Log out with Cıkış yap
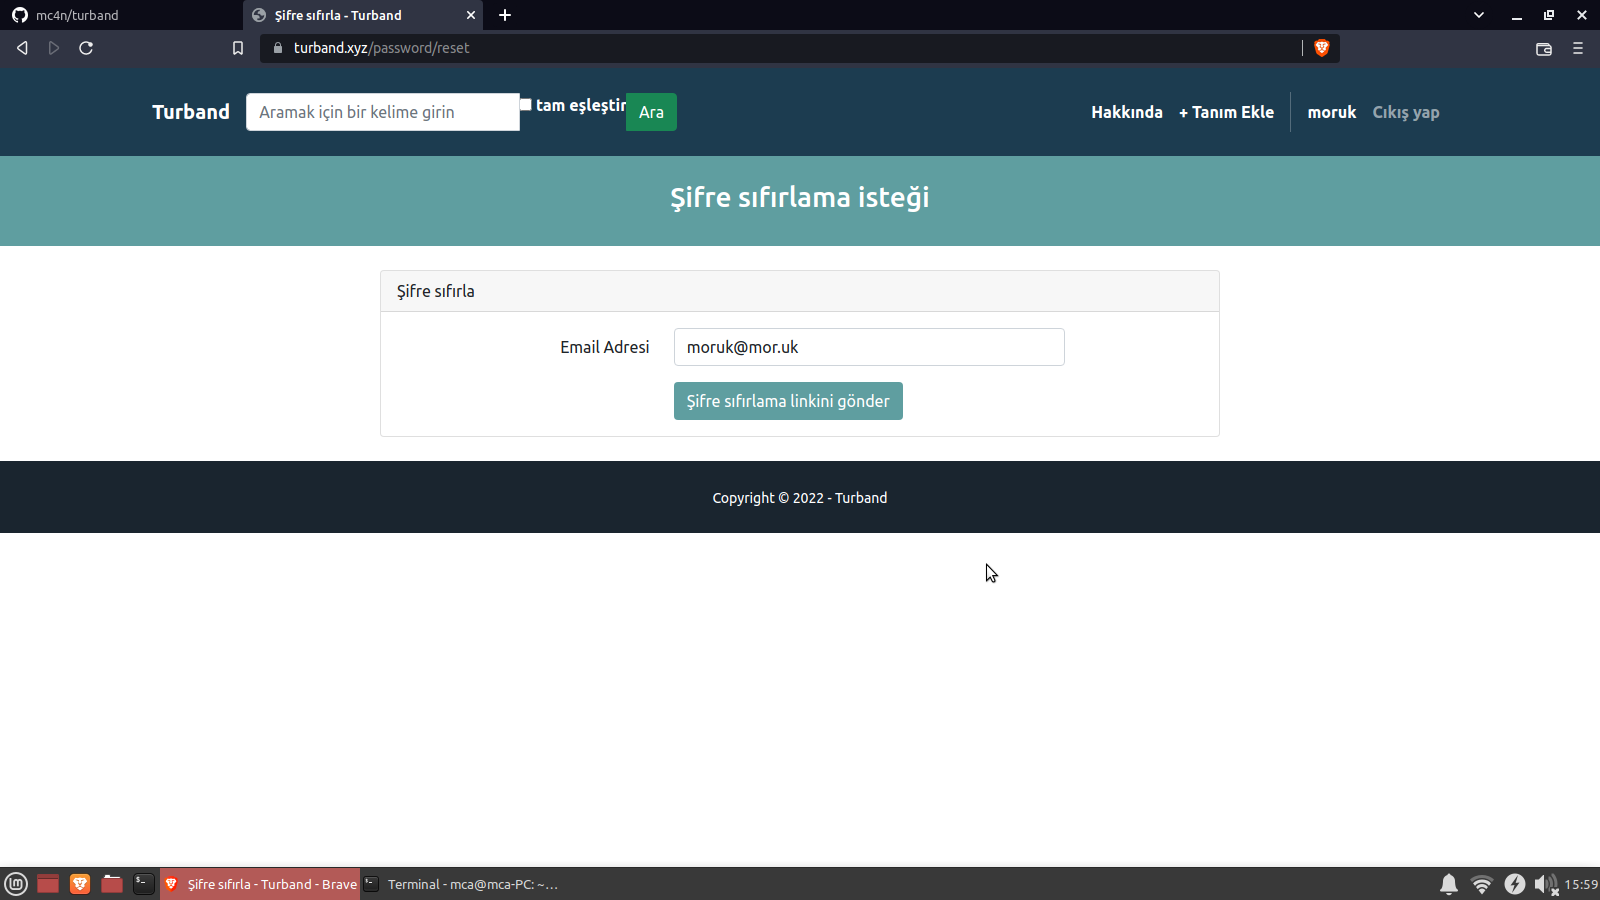1600x900 pixels. tap(1406, 112)
